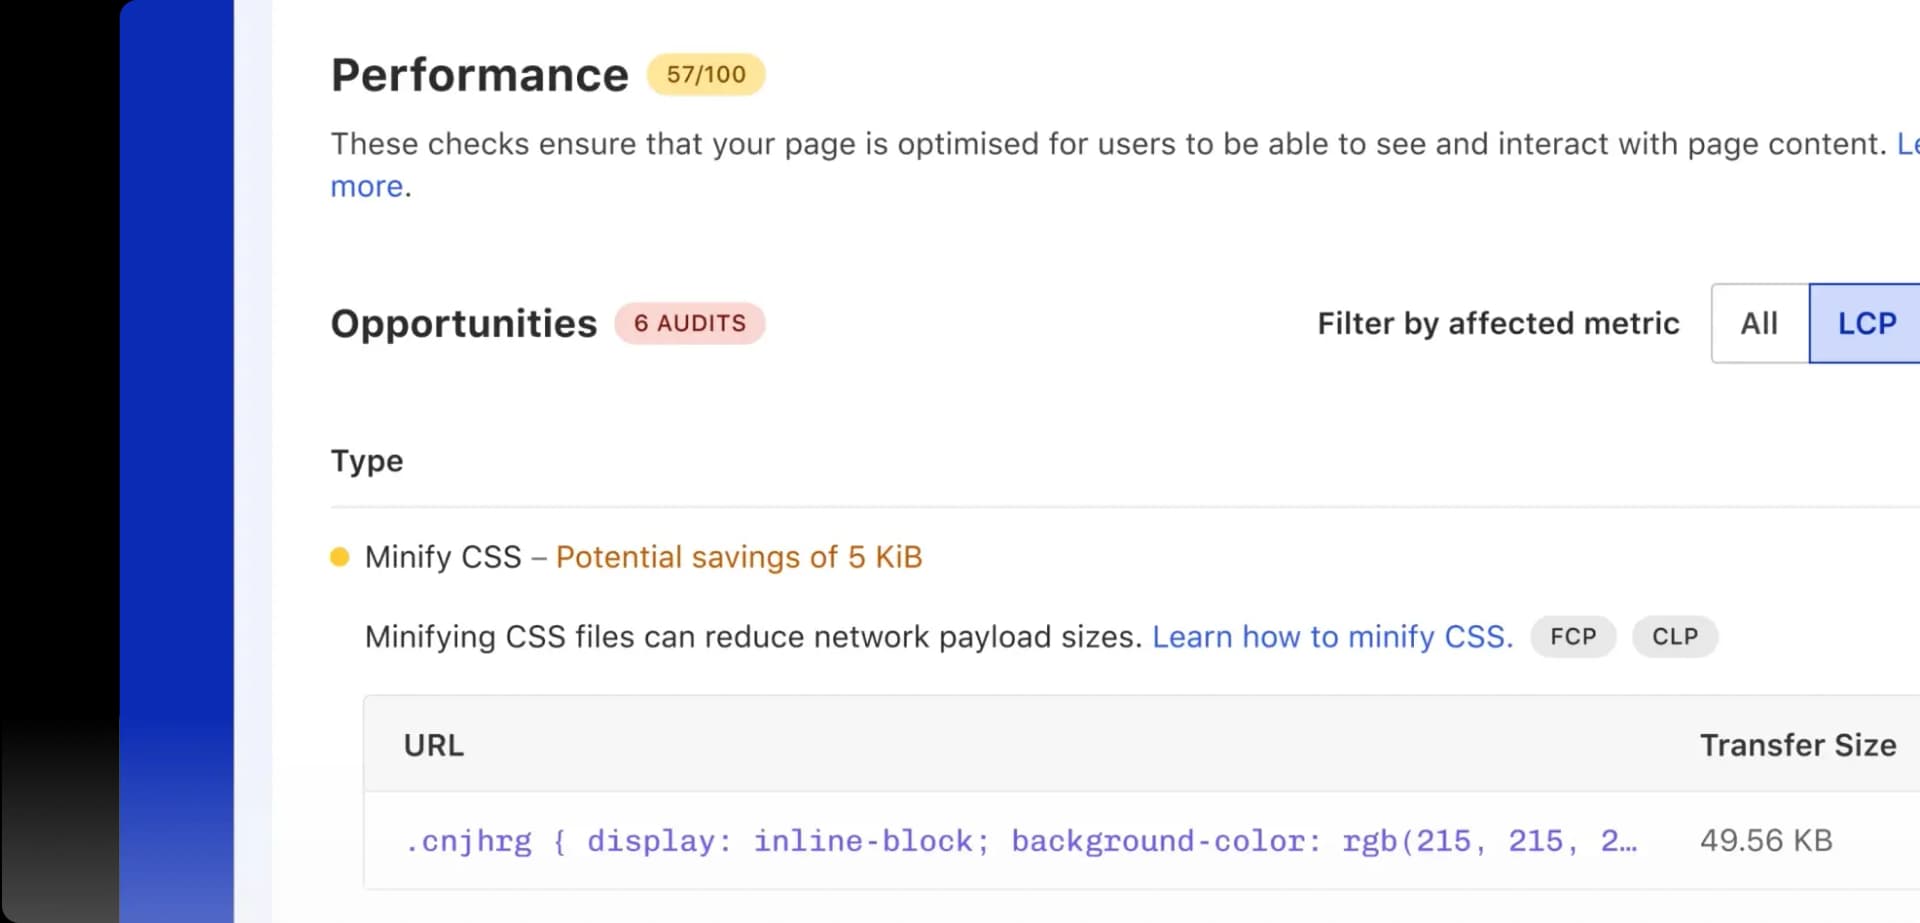Screen dimensions: 1920x923
Task: Click the Type column header
Action: (x=367, y=461)
